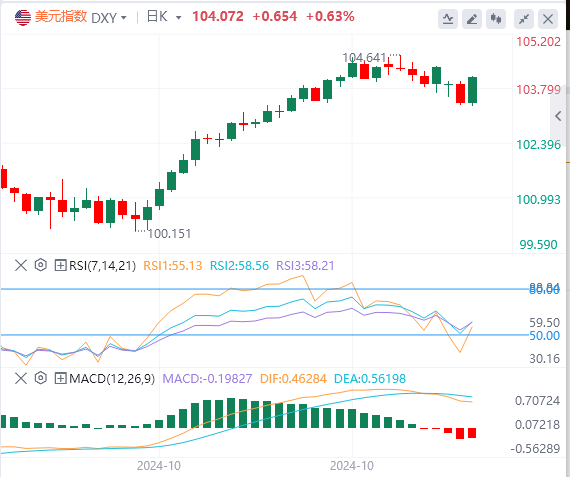Toggle the RSI panel plus box
This screenshot has width=570, height=477.
point(60,265)
